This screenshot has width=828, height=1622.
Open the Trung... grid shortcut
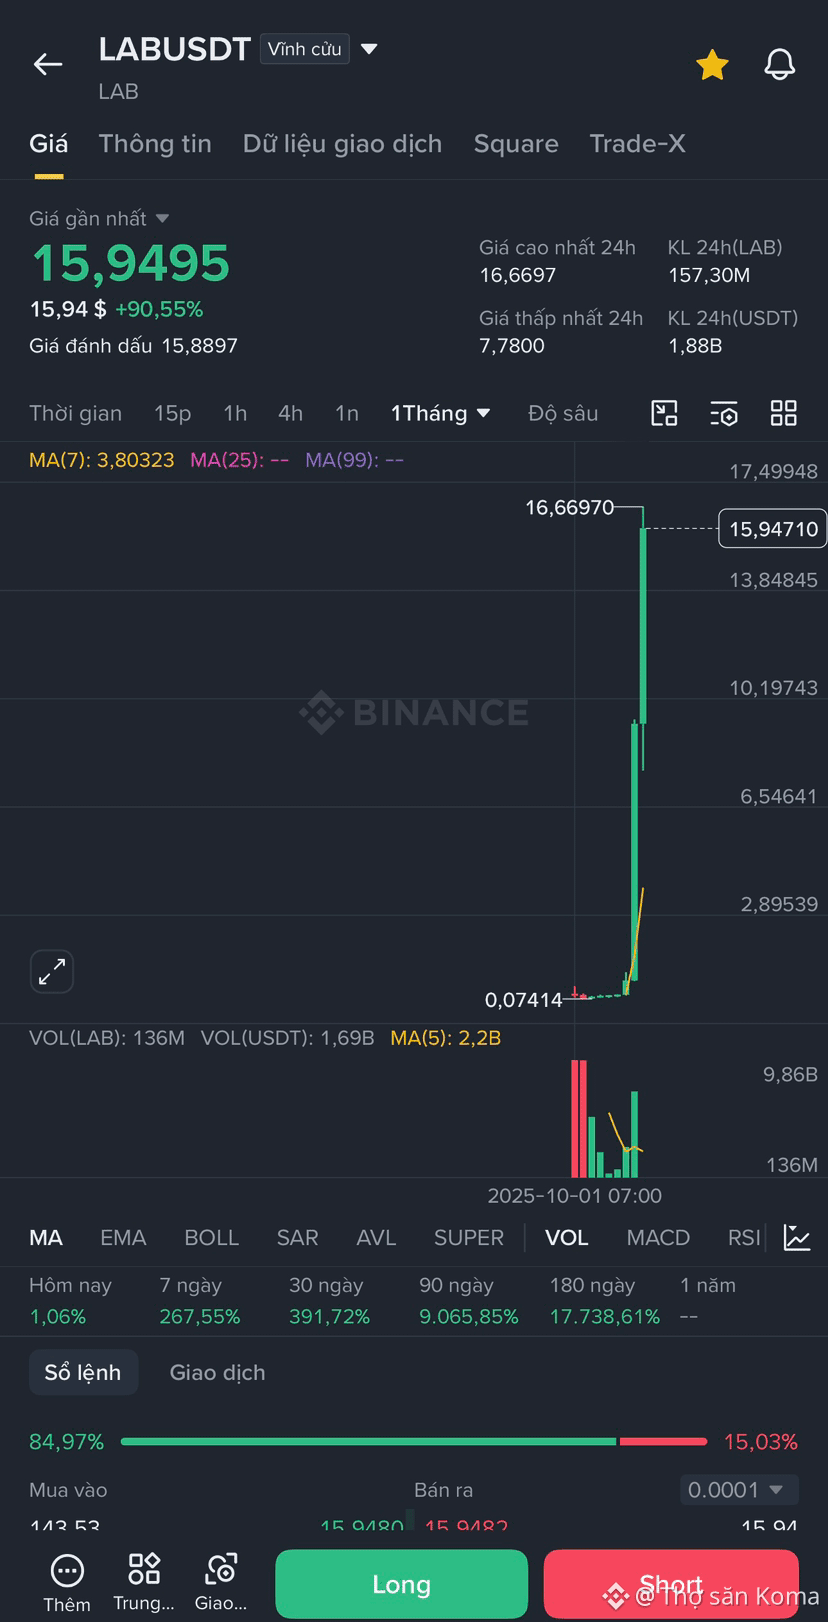(x=144, y=1583)
